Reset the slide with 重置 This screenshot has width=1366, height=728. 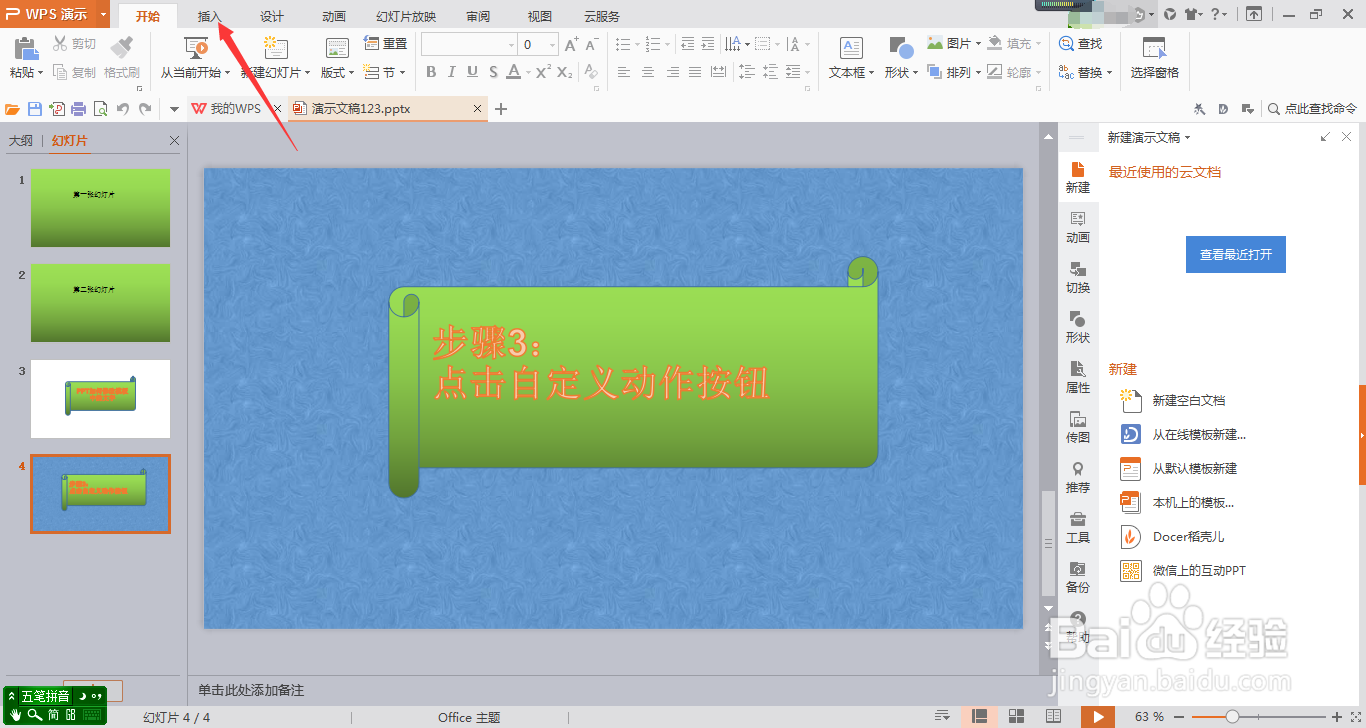click(x=386, y=44)
